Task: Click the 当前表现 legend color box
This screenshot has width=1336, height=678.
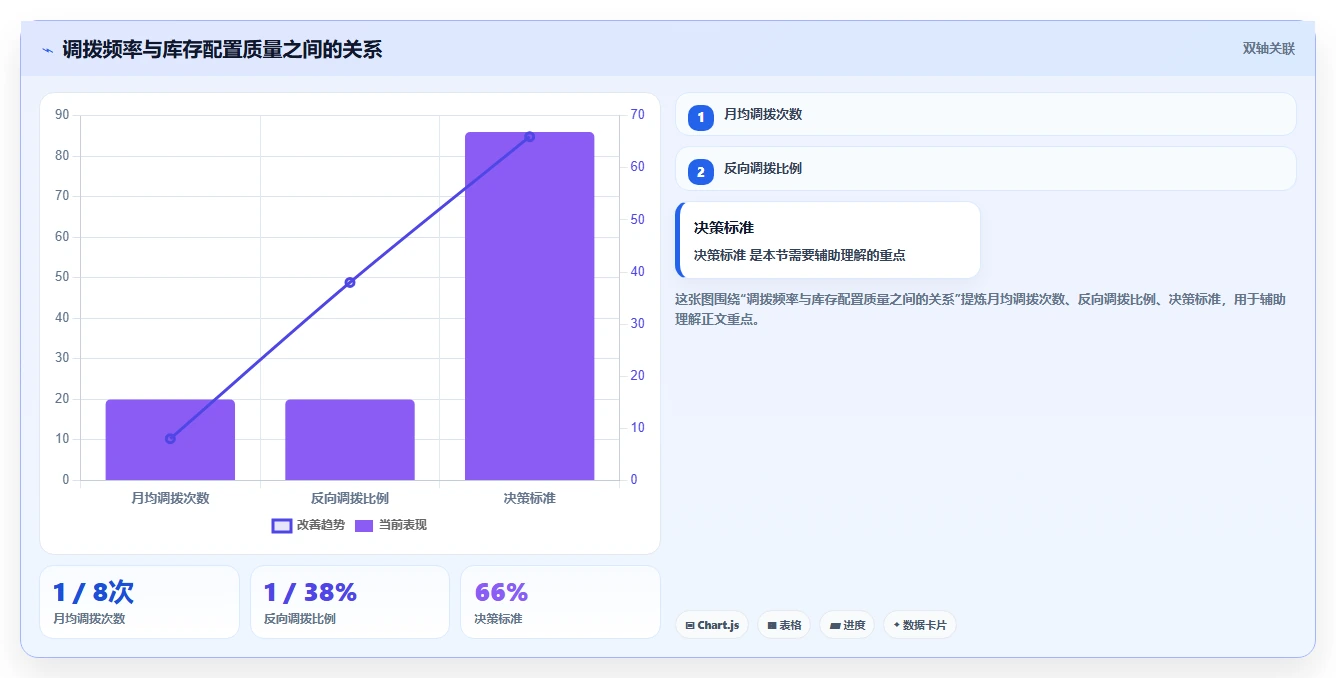Action: (364, 526)
